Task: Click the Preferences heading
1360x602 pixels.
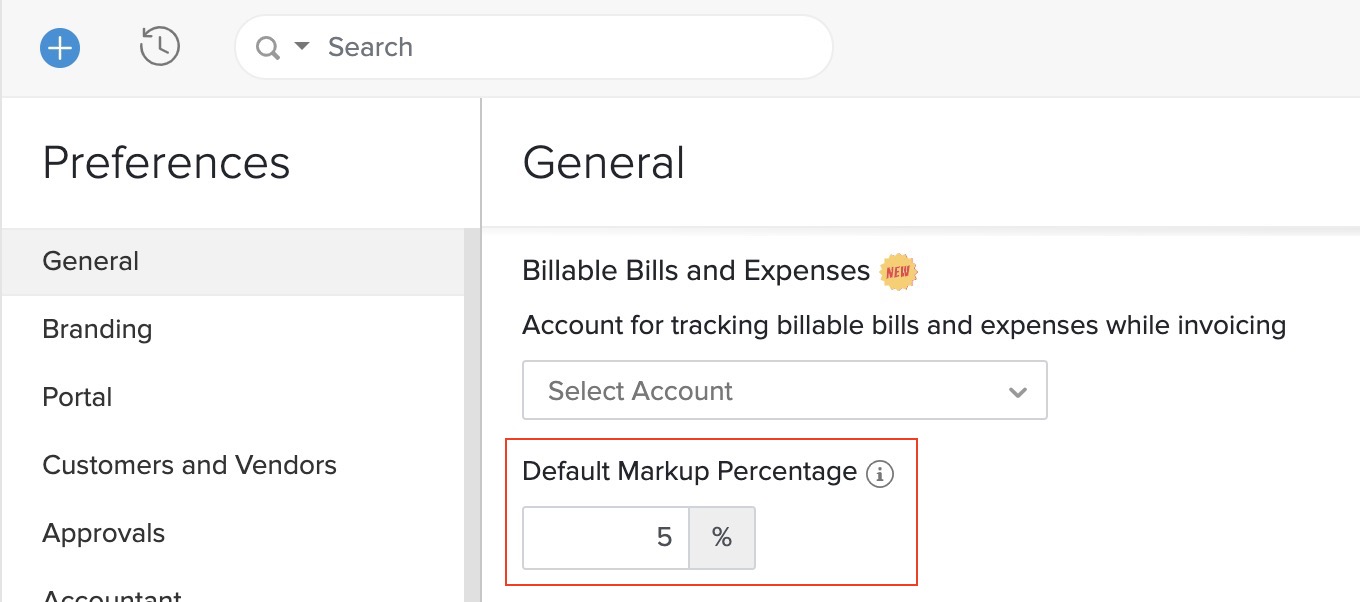Action: (166, 162)
